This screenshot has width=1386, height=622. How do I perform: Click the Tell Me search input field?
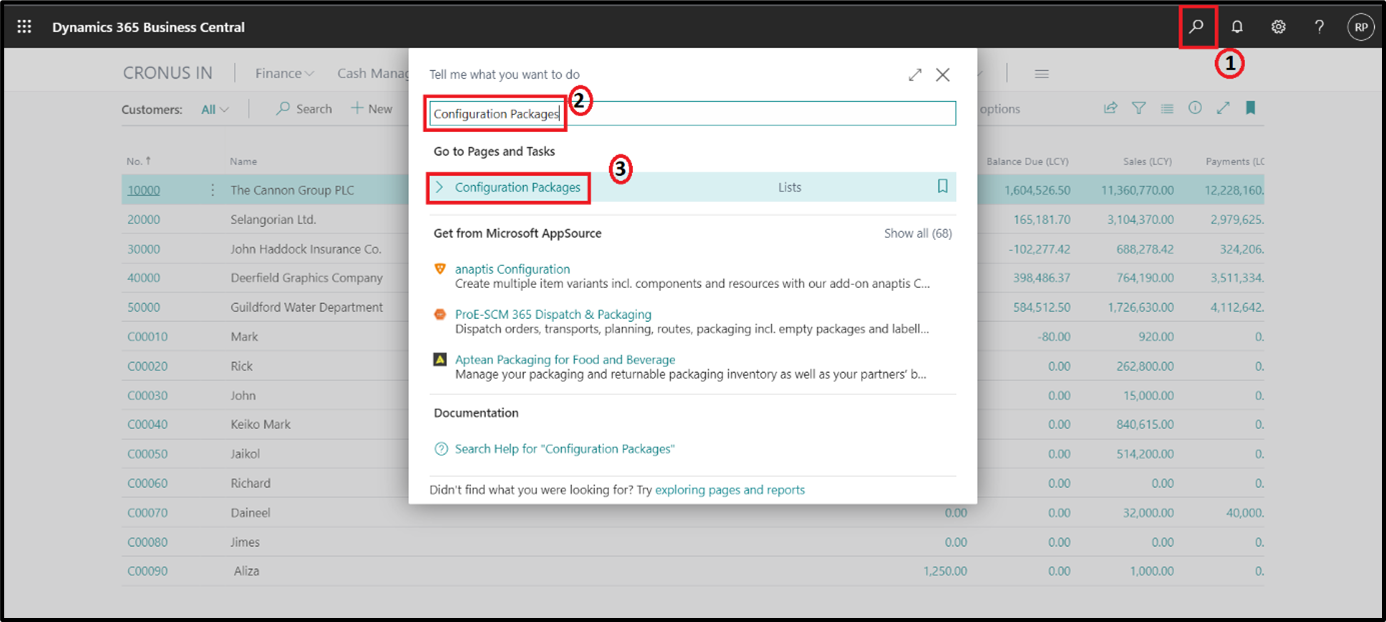tap(692, 114)
